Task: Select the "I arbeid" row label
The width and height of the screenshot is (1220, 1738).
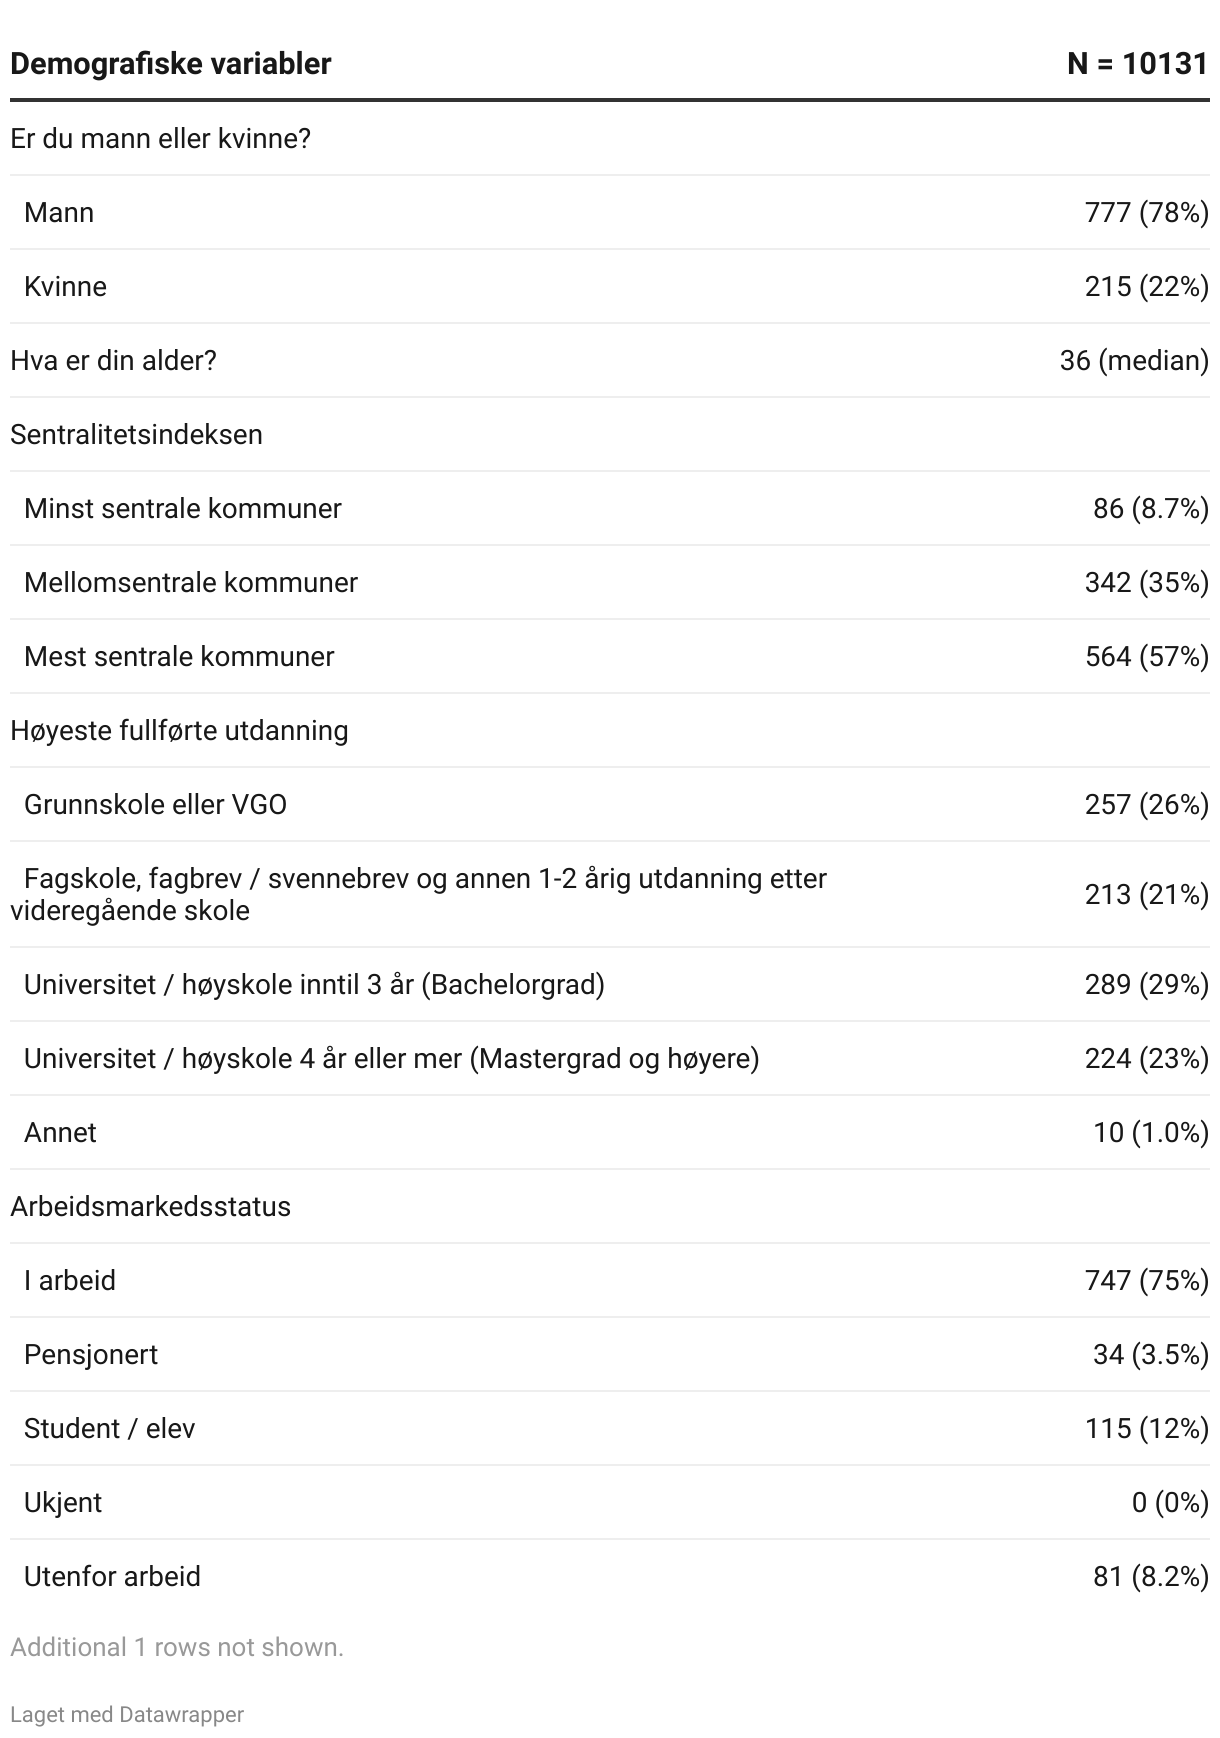Action: 70,1280
